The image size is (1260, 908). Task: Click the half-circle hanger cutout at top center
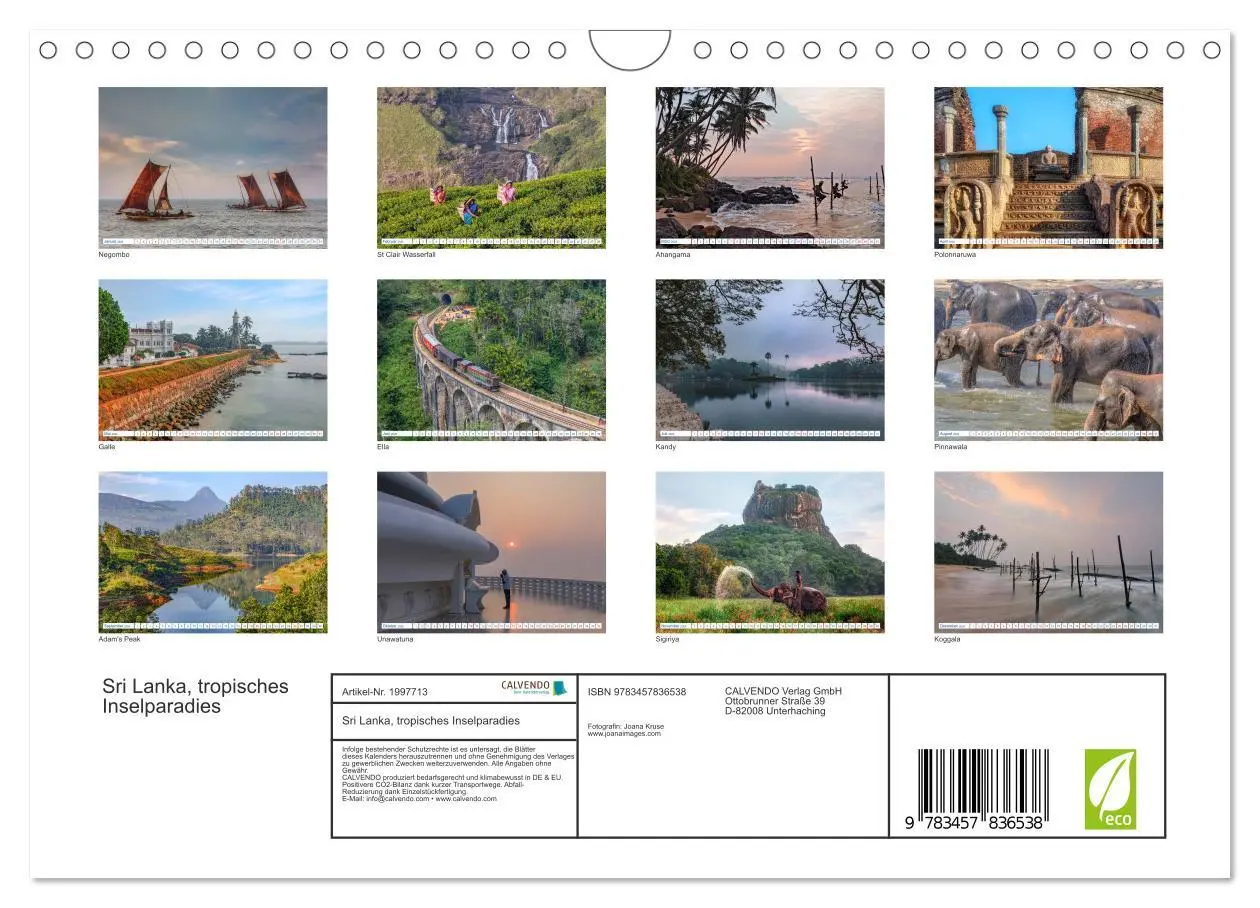[x=630, y=50]
